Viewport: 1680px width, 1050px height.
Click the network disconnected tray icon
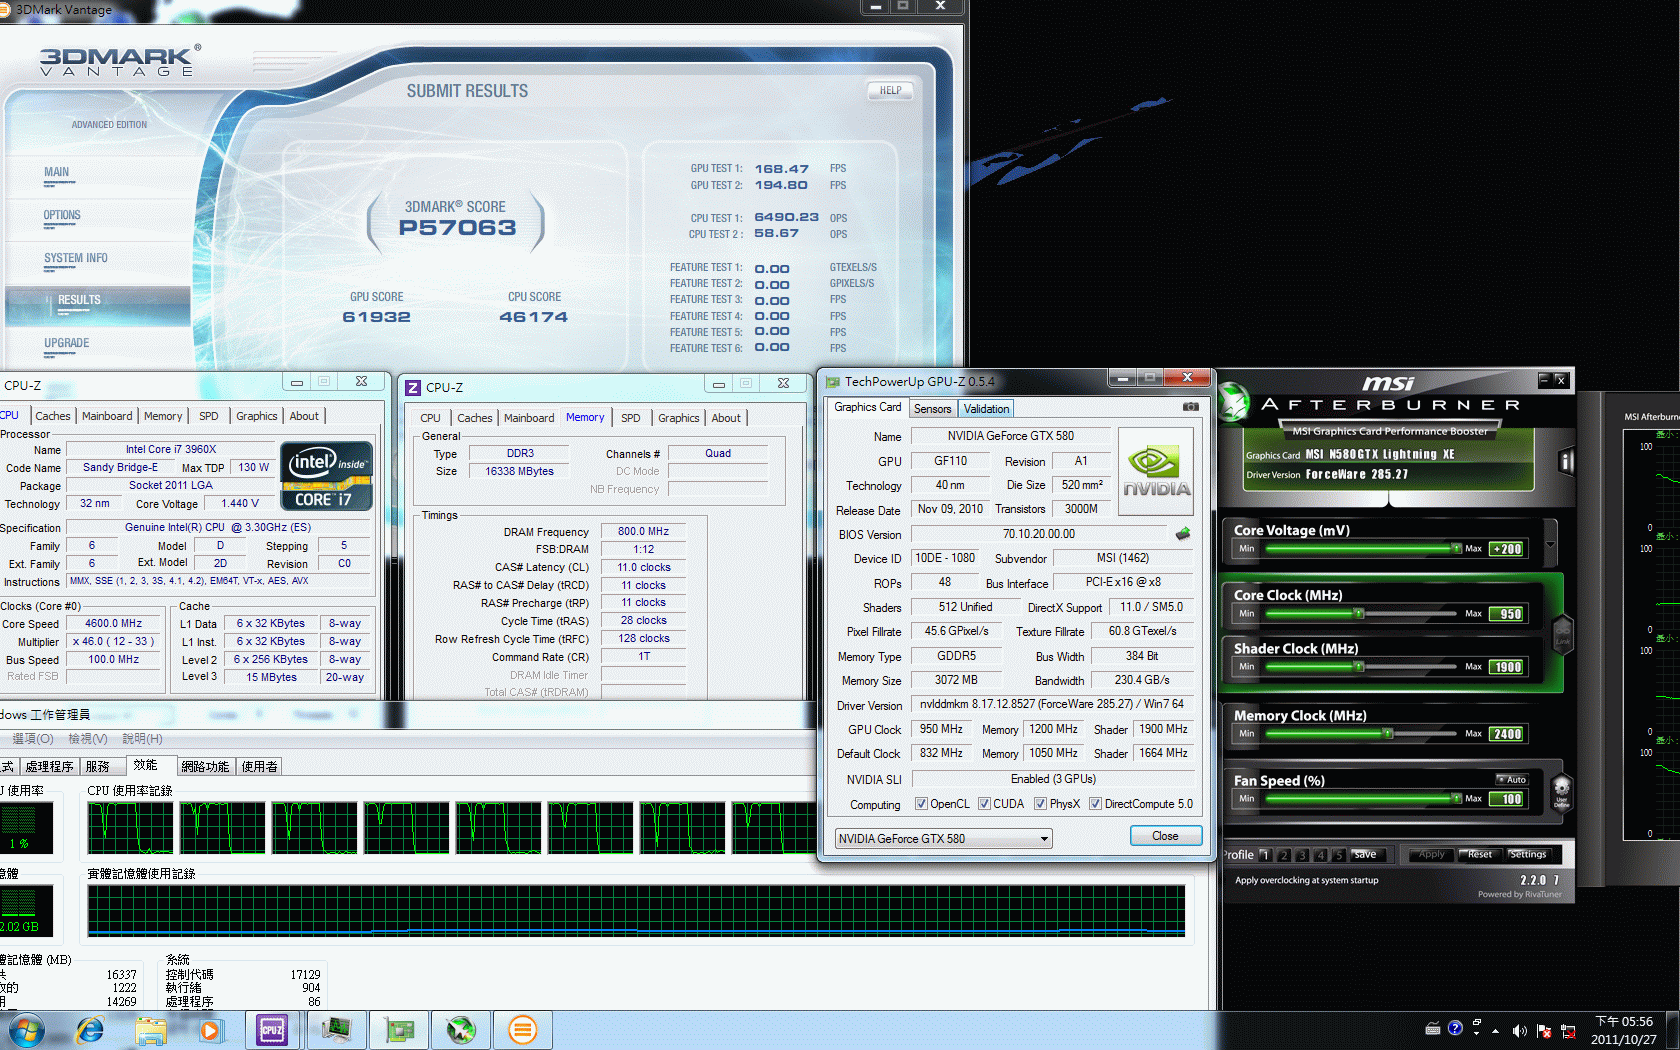coord(1568,1031)
